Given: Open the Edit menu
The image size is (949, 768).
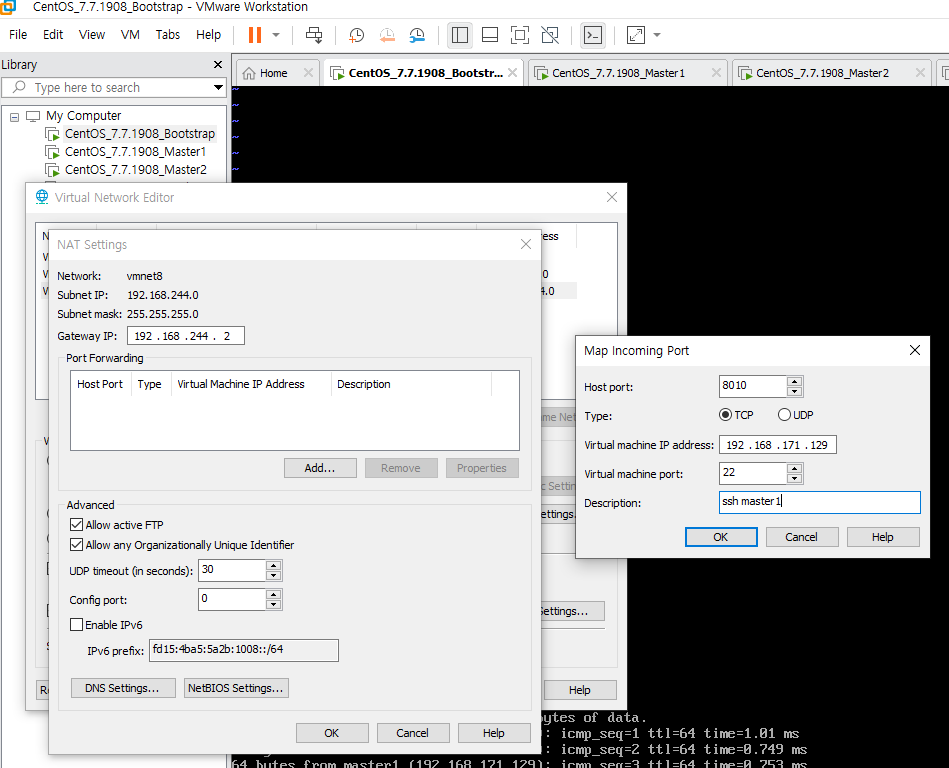Looking at the screenshot, I should click(x=53, y=34).
